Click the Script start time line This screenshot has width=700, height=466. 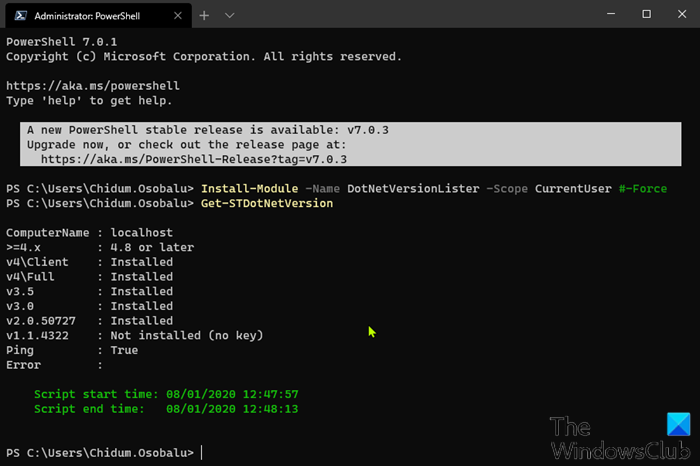tap(166, 394)
